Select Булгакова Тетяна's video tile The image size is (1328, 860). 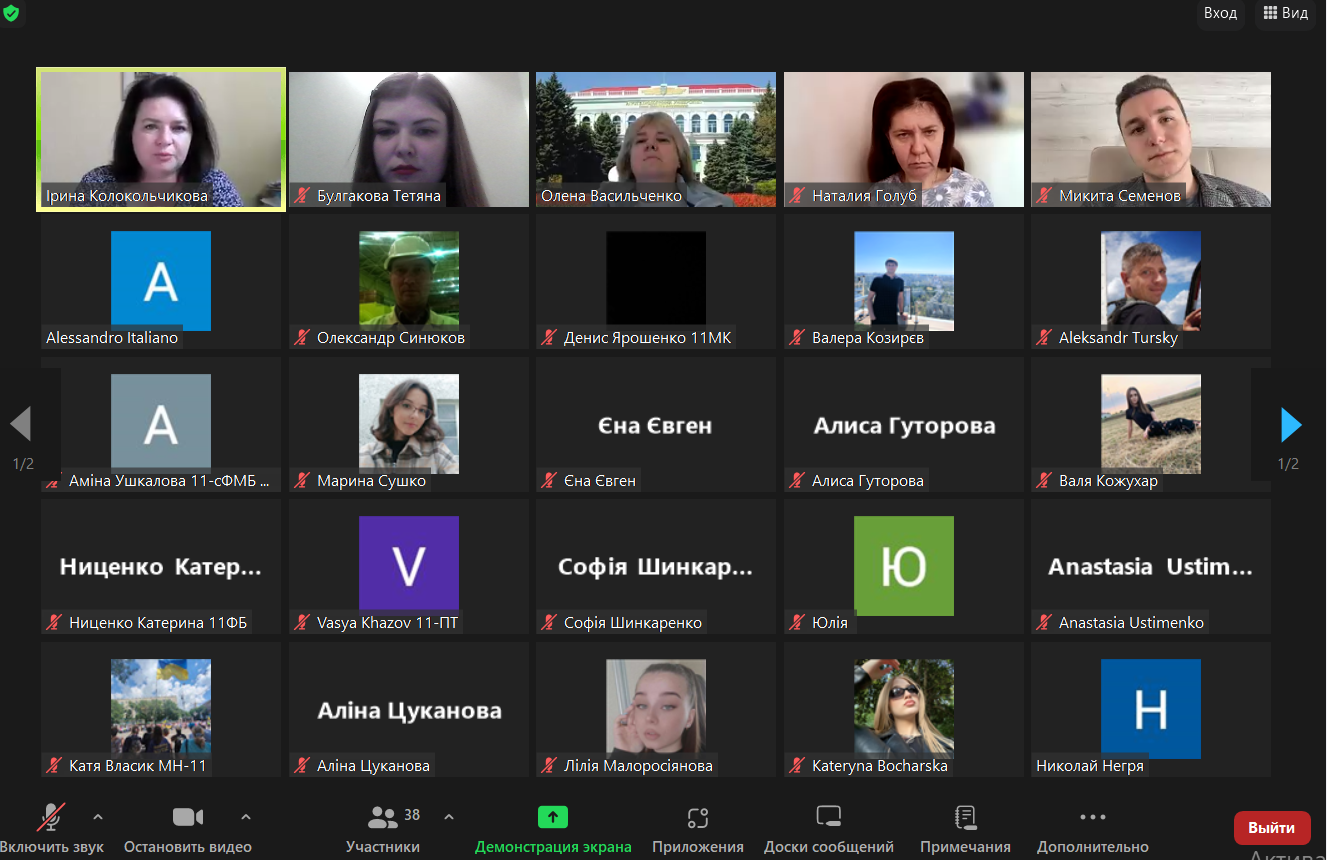[409, 139]
